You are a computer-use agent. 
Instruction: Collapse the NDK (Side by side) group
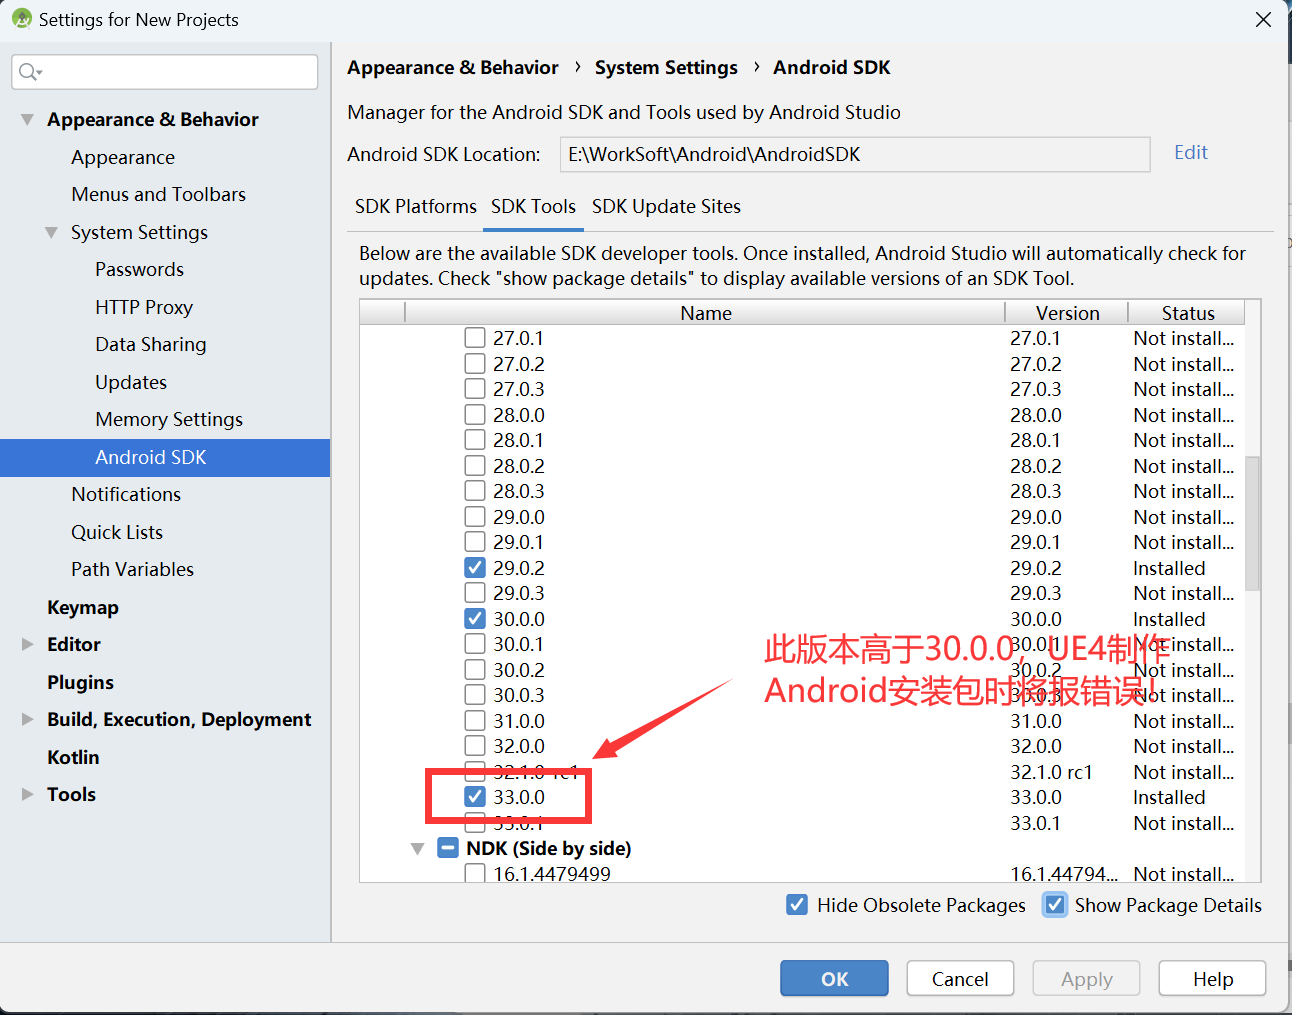[418, 849]
